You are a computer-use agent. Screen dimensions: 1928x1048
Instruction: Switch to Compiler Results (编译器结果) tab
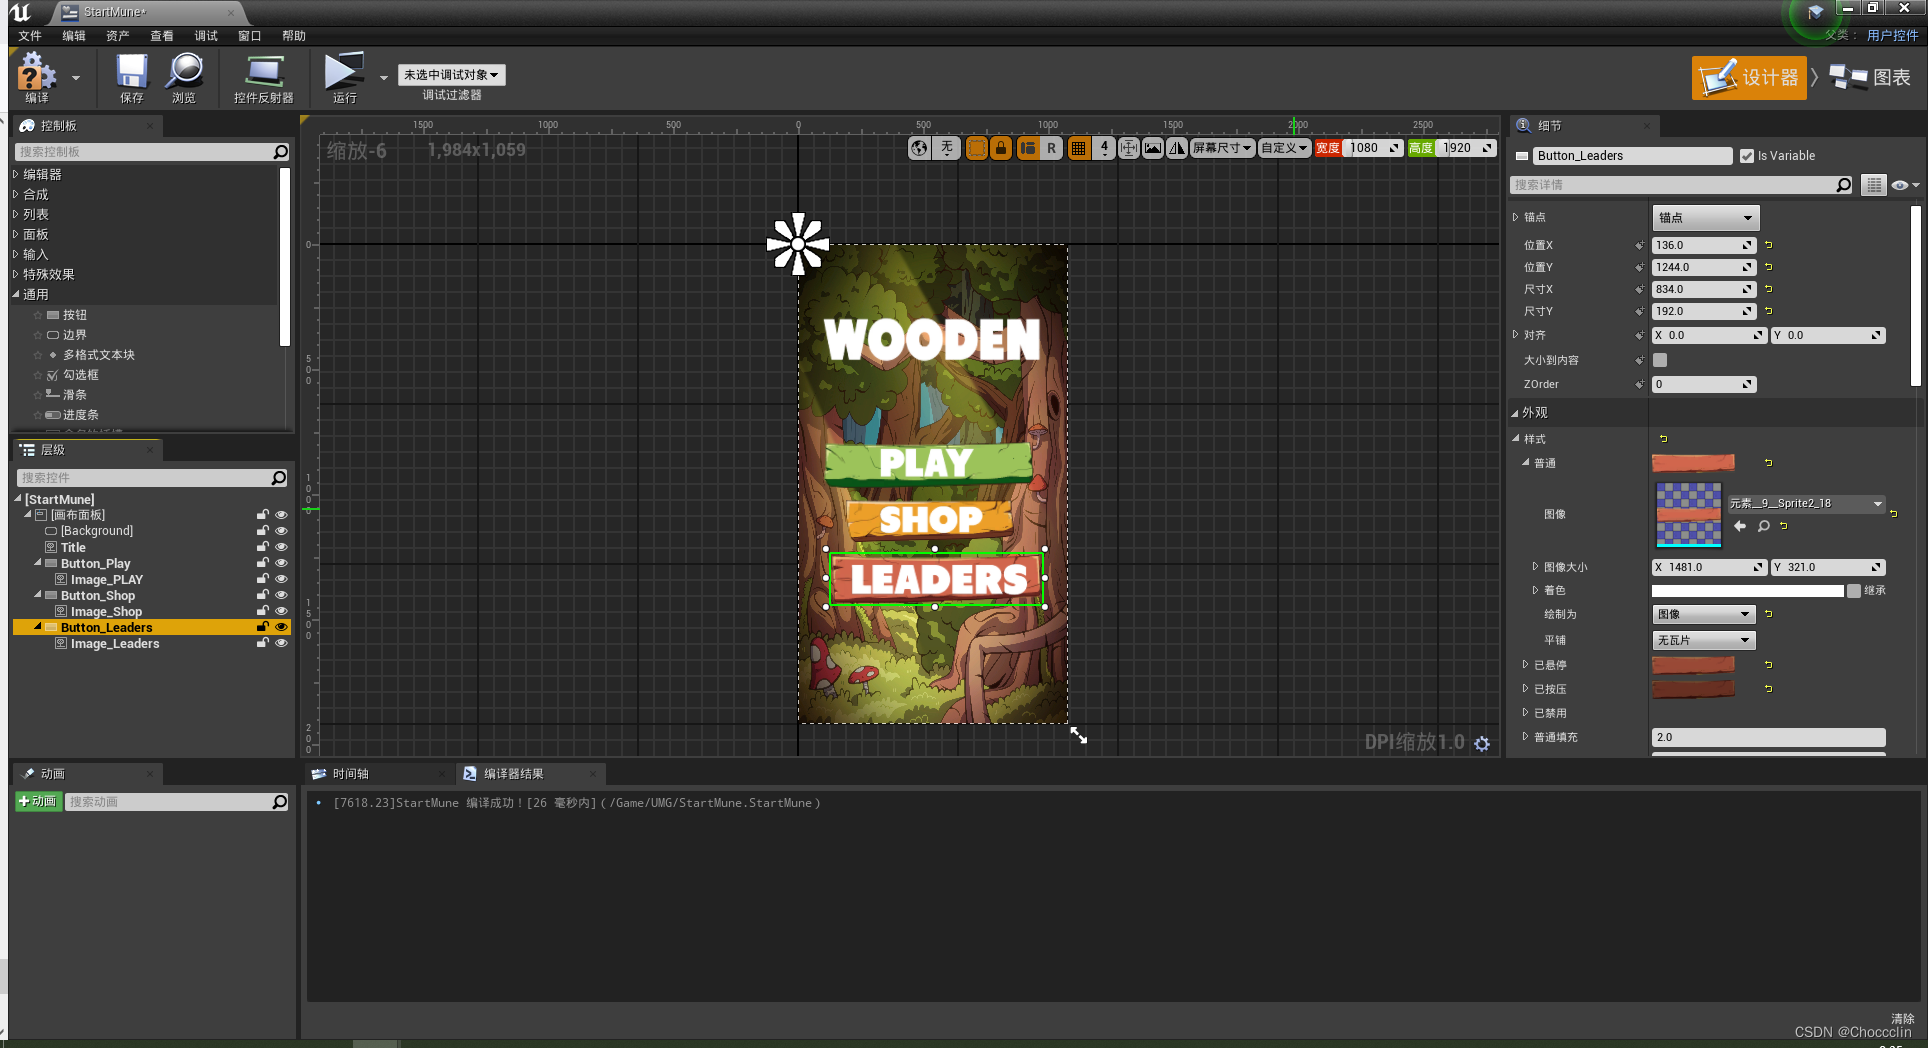[x=514, y=774]
